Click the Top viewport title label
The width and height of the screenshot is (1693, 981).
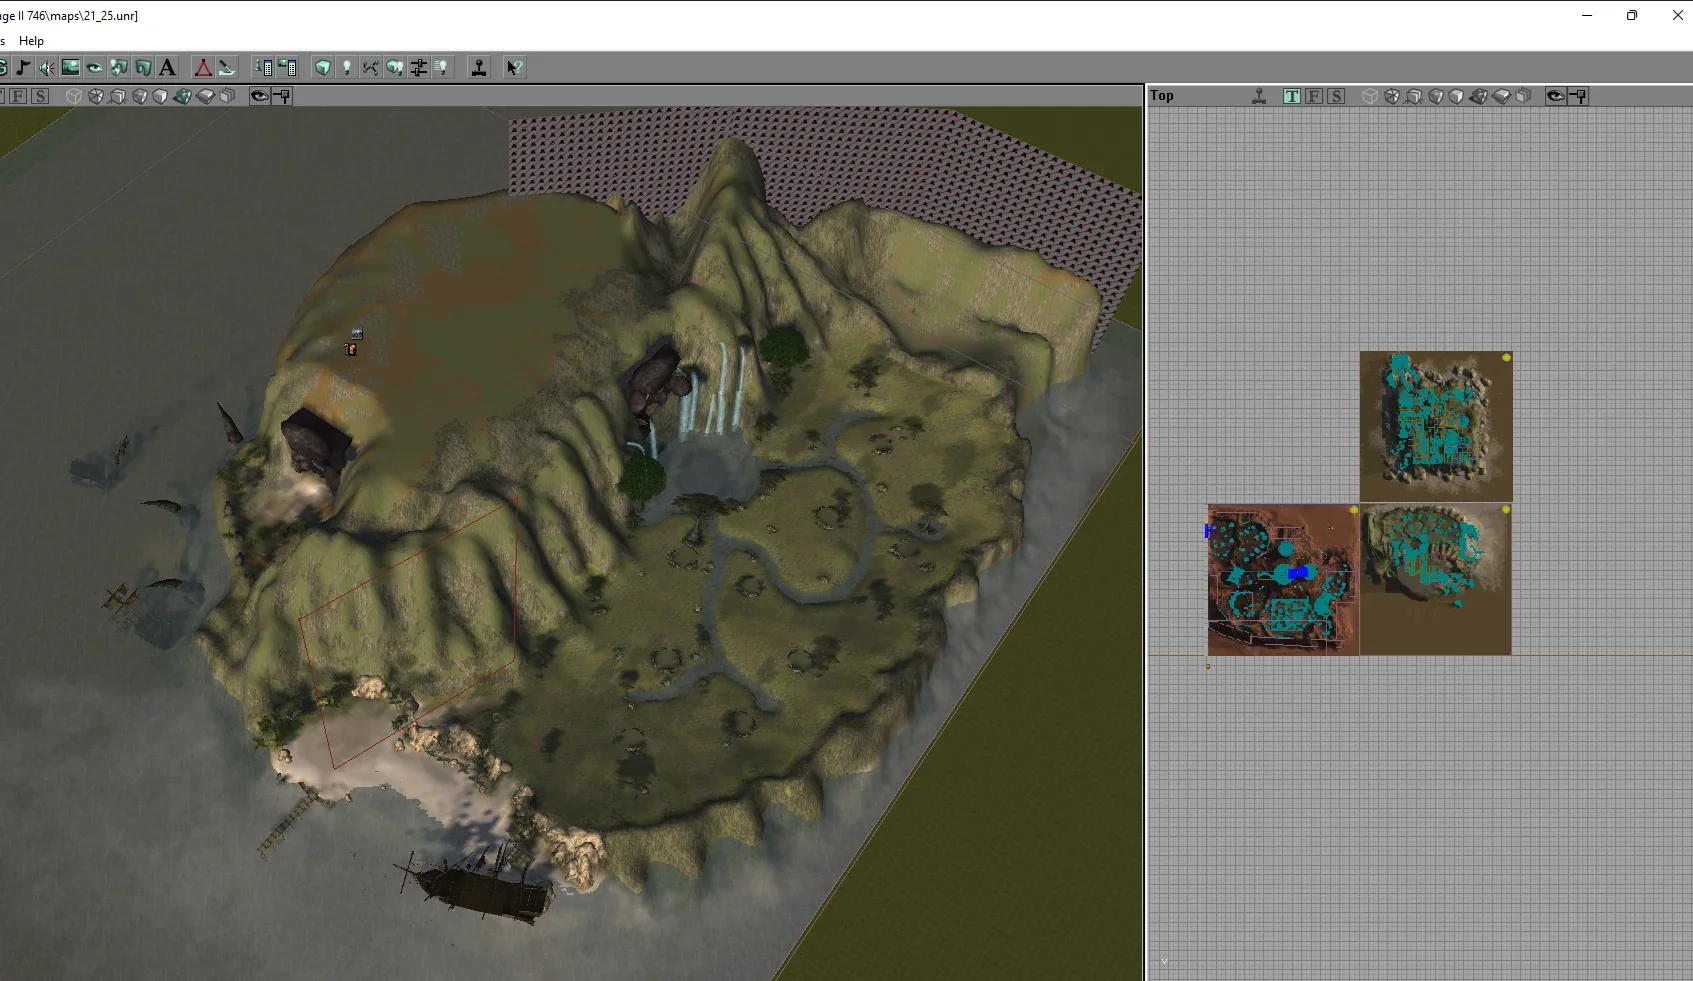pos(1162,96)
